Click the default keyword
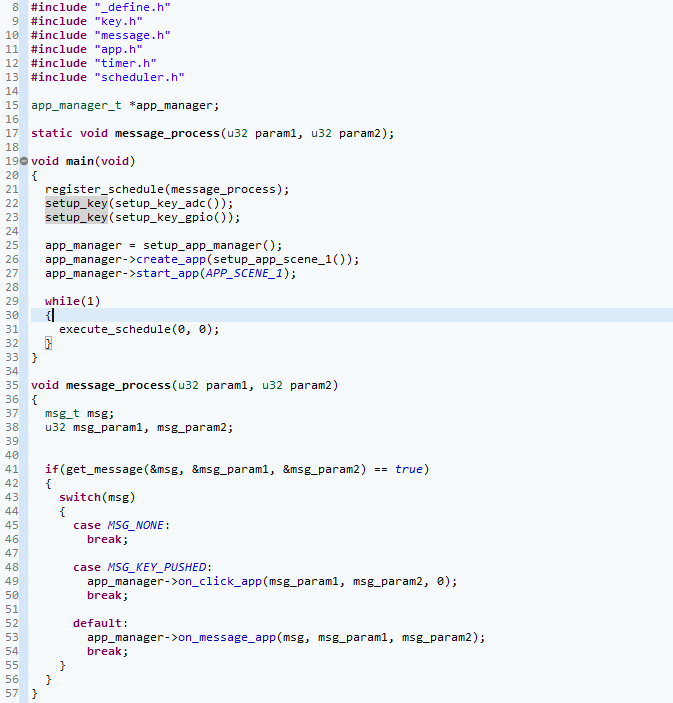Viewport: 673px width, 703px height. click(x=97, y=623)
